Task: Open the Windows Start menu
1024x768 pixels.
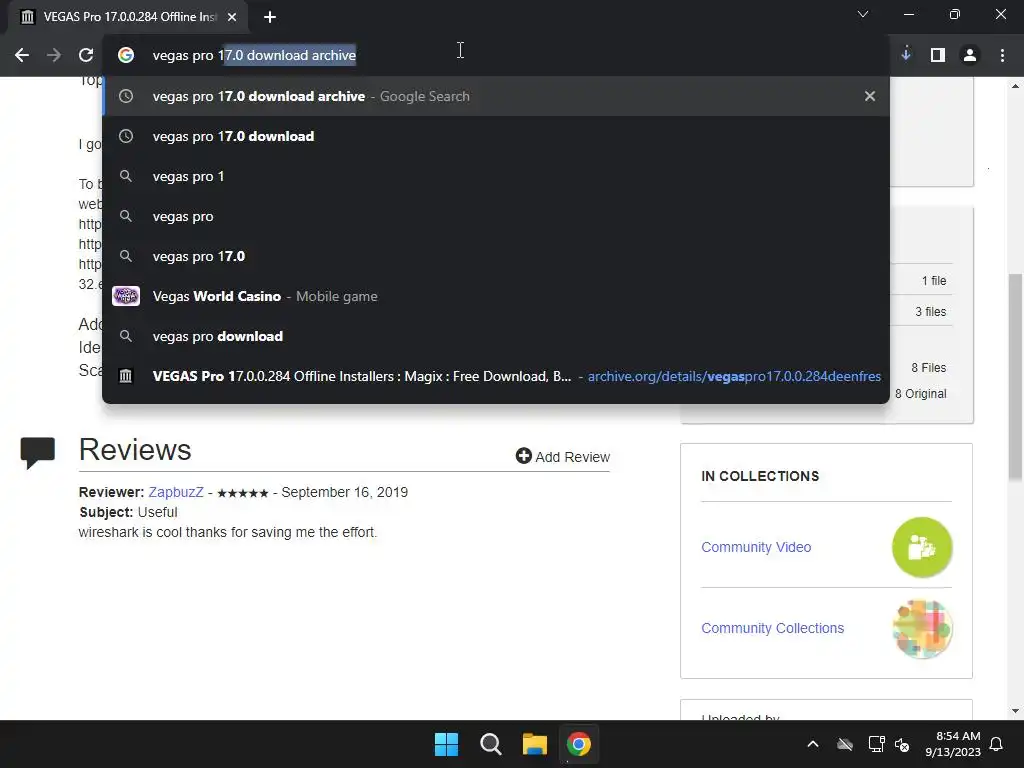Action: tap(447, 744)
